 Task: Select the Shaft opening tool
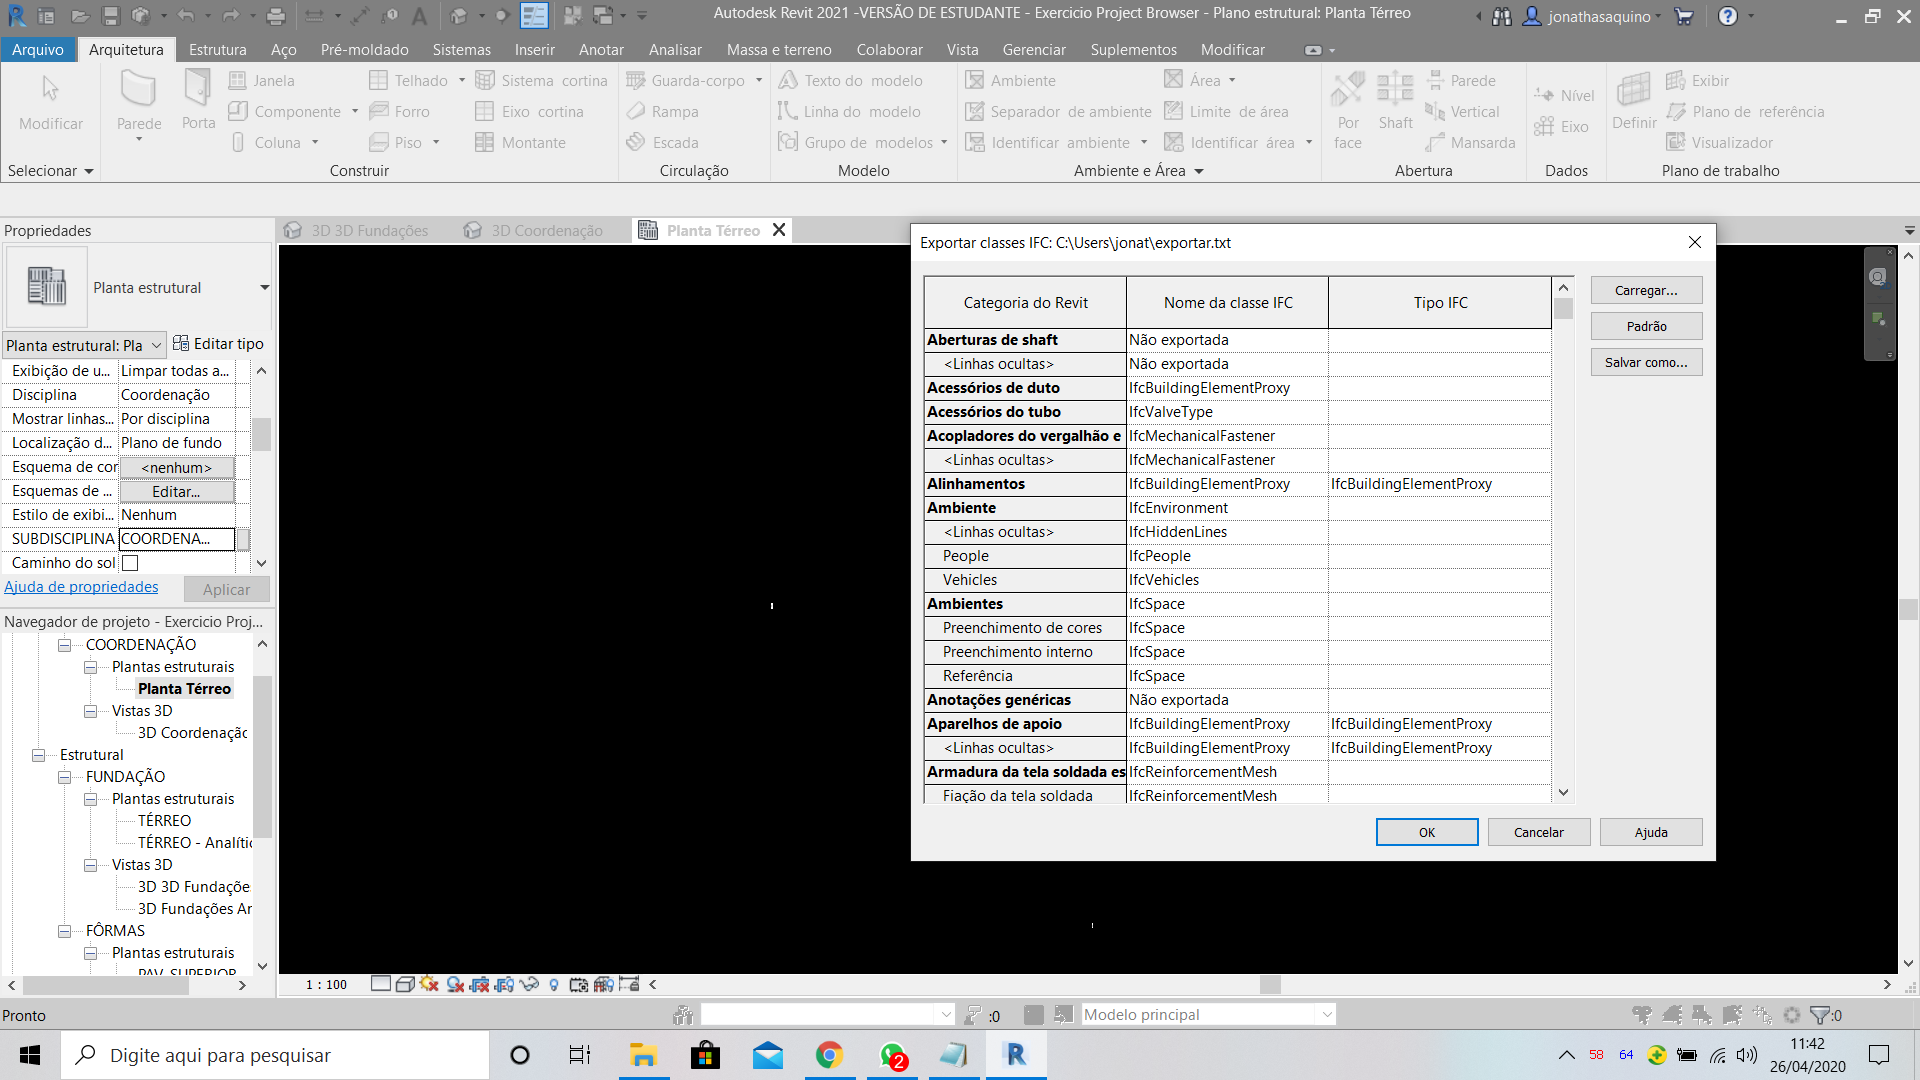point(1395,90)
